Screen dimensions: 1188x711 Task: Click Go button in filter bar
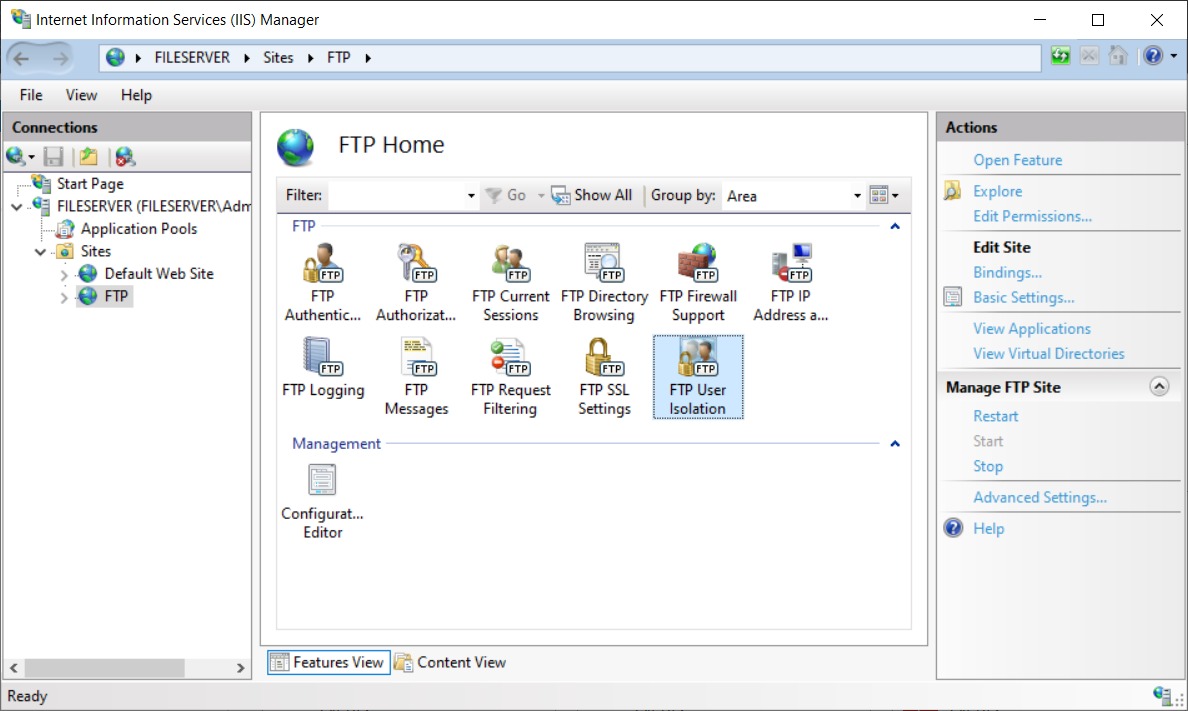pyautogui.click(x=506, y=196)
